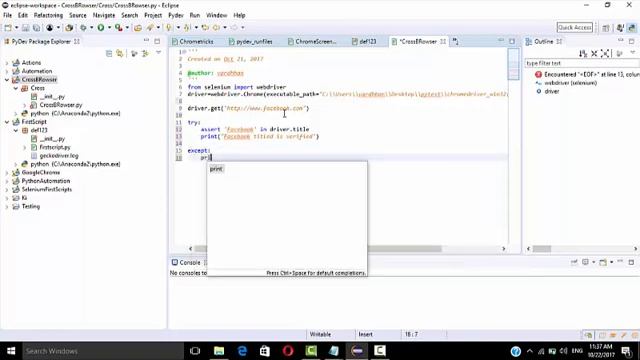The image size is (640, 360).
Task: Open the Refactoring menu
Action: [x=48, y=15]
